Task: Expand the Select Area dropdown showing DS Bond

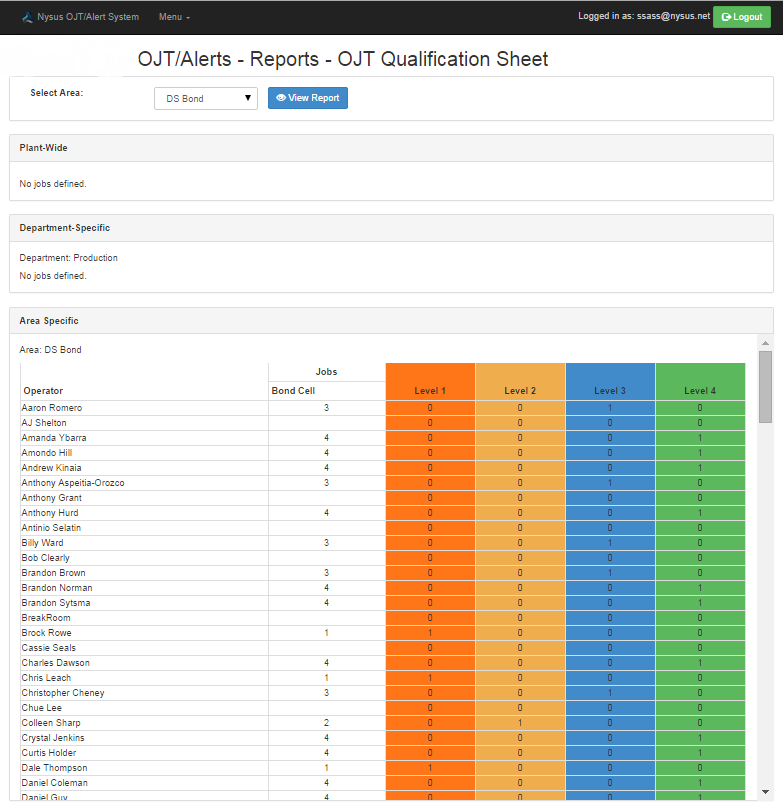Action: click(x=206, y=98)
